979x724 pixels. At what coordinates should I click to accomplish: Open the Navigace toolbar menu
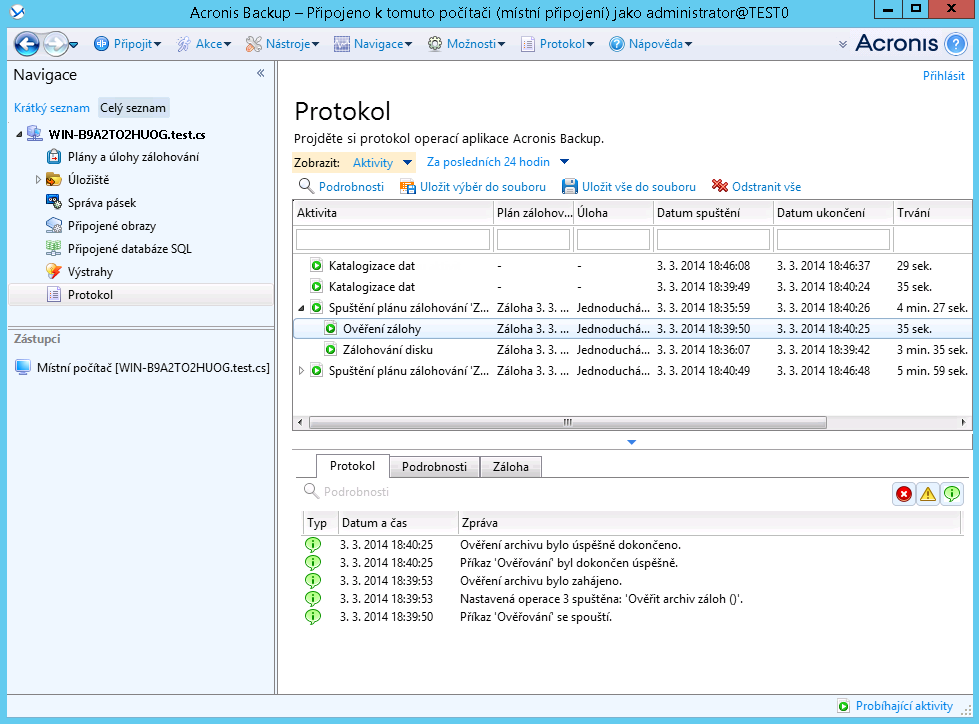click(x=373, y=44)
